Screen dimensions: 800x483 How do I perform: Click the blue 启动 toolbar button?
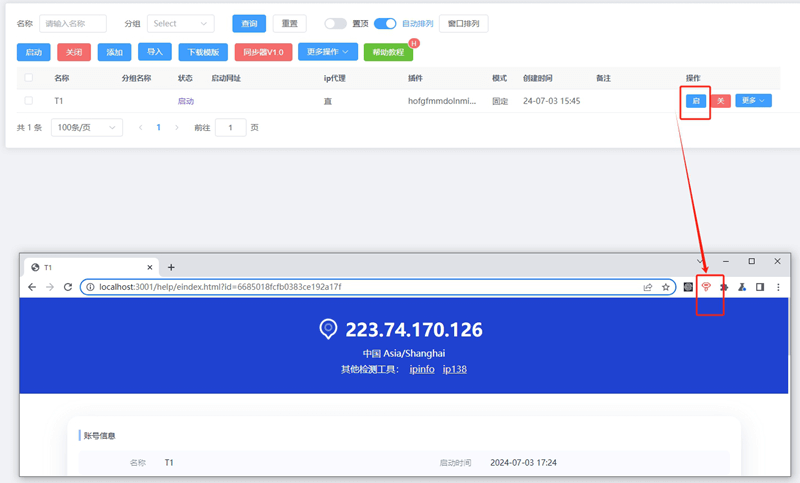pos(34,52)
